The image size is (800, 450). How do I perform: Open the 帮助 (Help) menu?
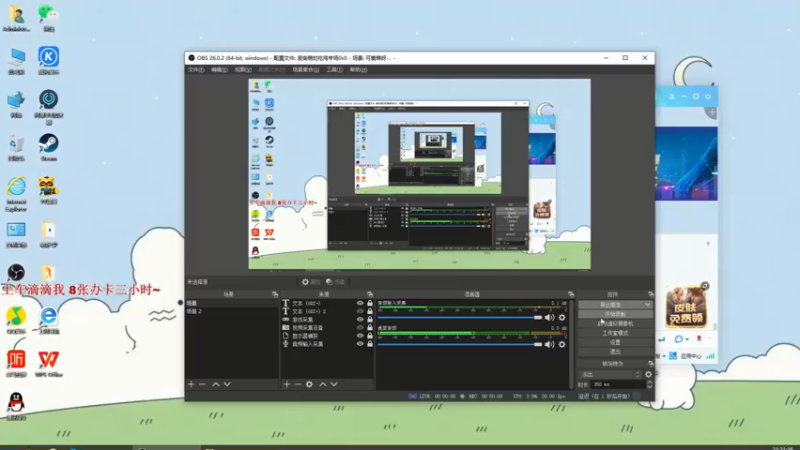coord(358,70)
